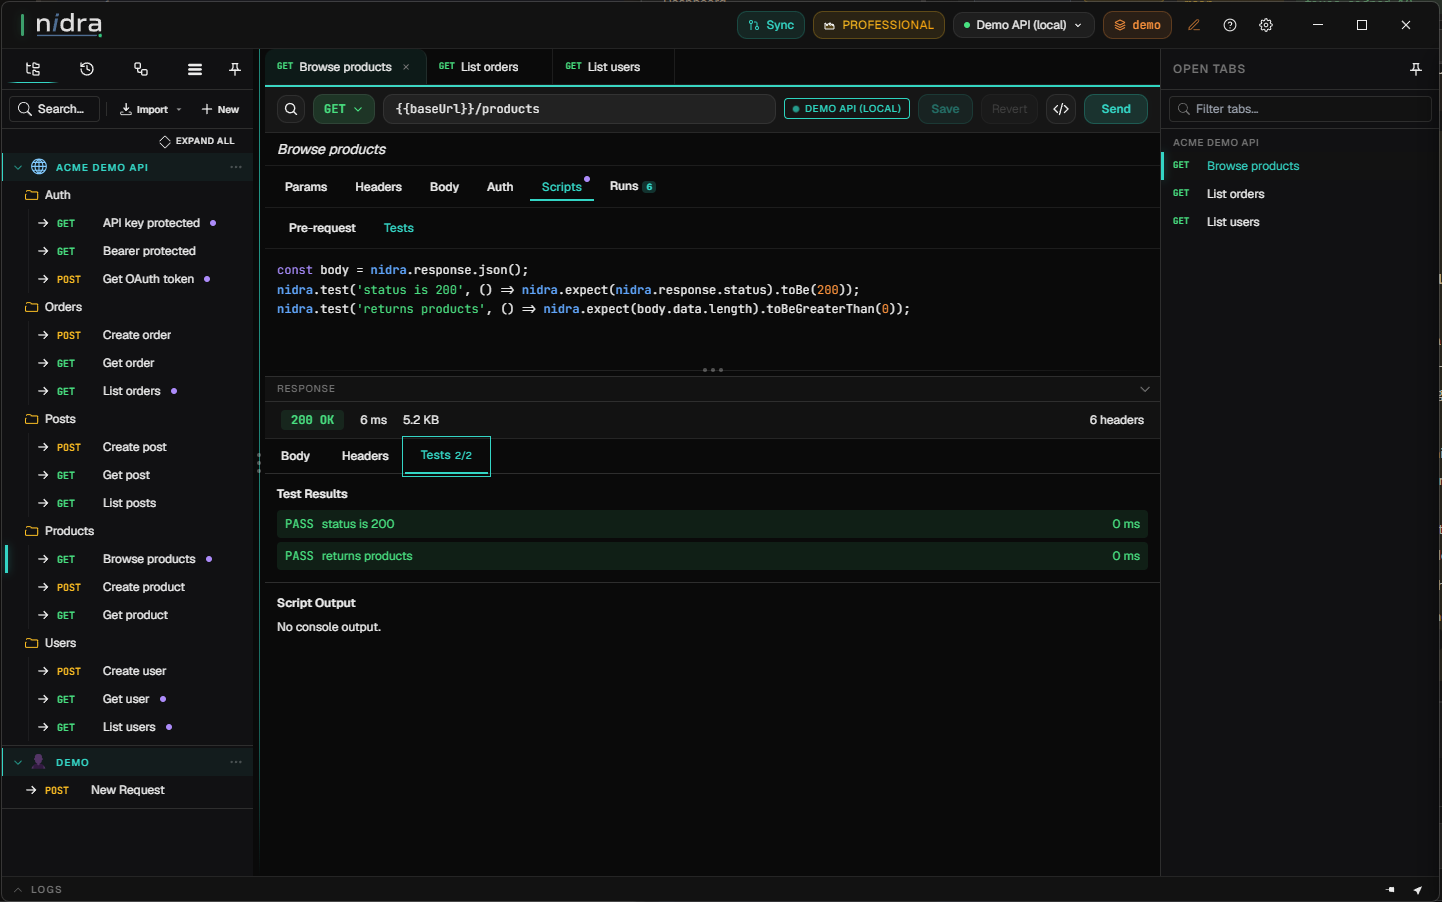The width and height of the screenshot is (1442, 902).
Task: Open the collections tree view in sidebar
Action: click(x=33, y=69)
